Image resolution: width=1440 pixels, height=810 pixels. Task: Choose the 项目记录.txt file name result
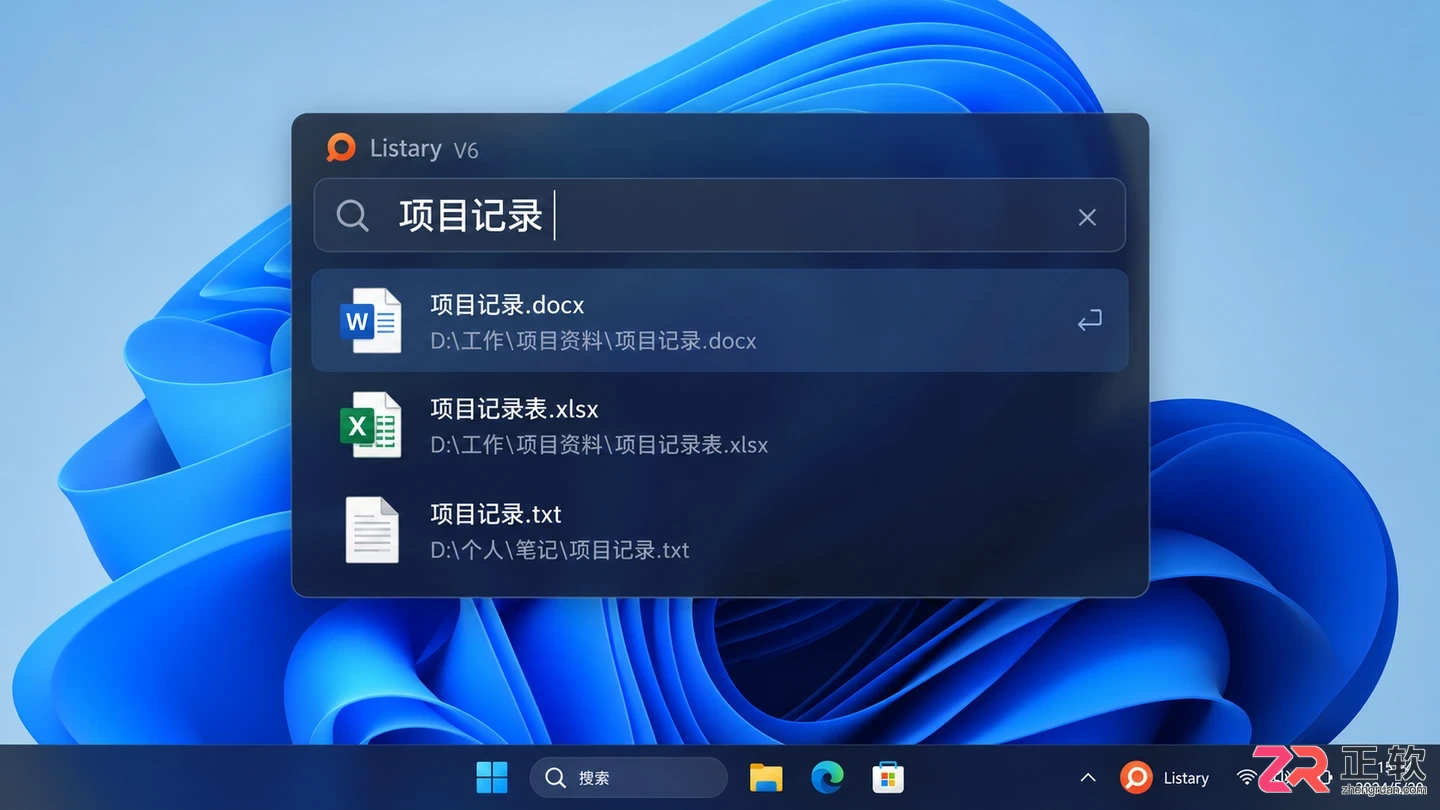496,513
